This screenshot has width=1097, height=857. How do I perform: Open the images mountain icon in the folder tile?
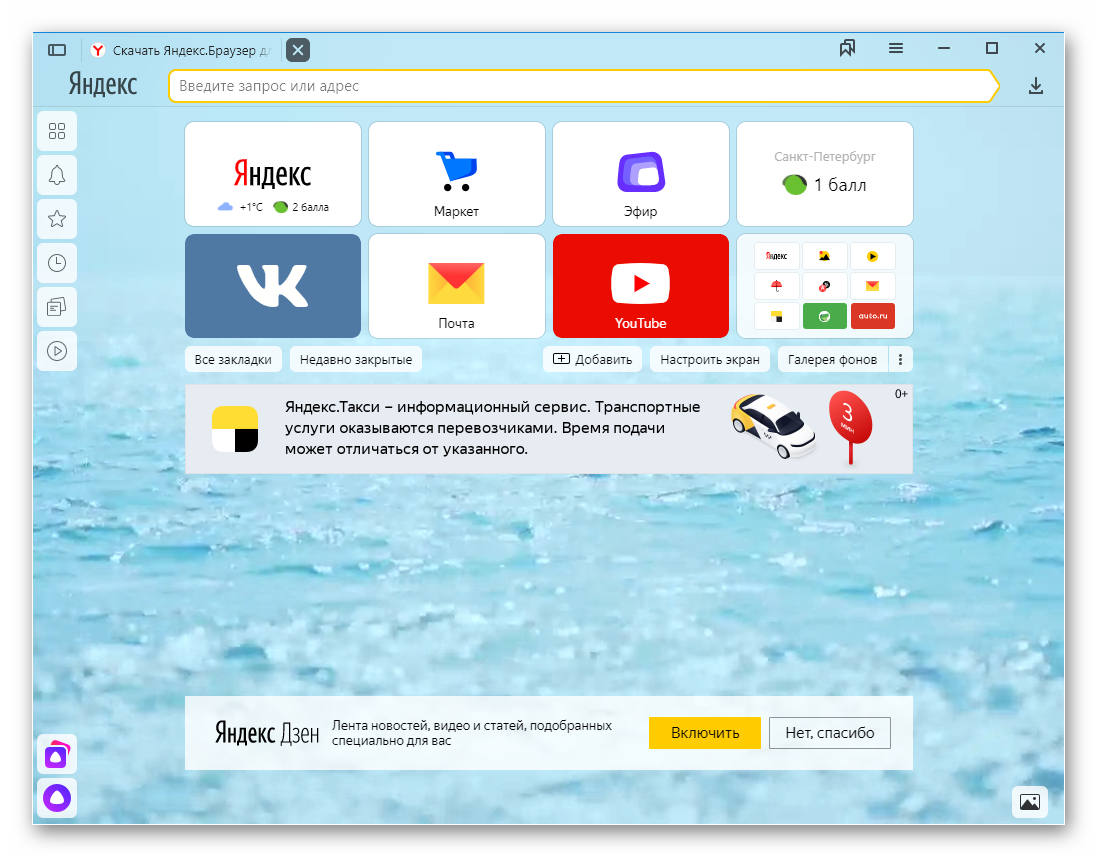(x=825, y=256)
